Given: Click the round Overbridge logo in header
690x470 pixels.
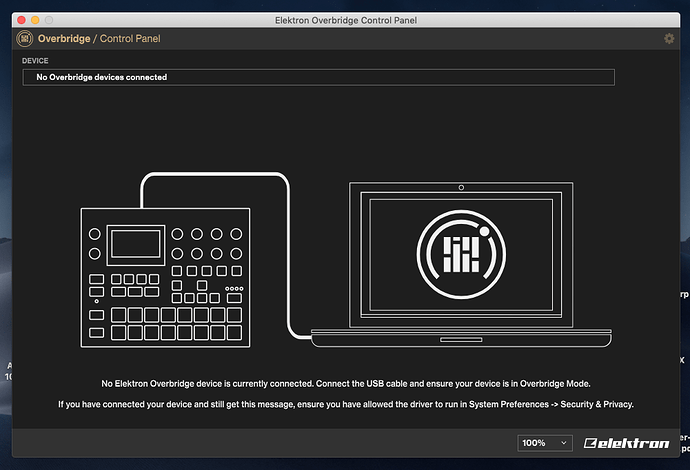Looking at the screenshot, I should 24,38.
